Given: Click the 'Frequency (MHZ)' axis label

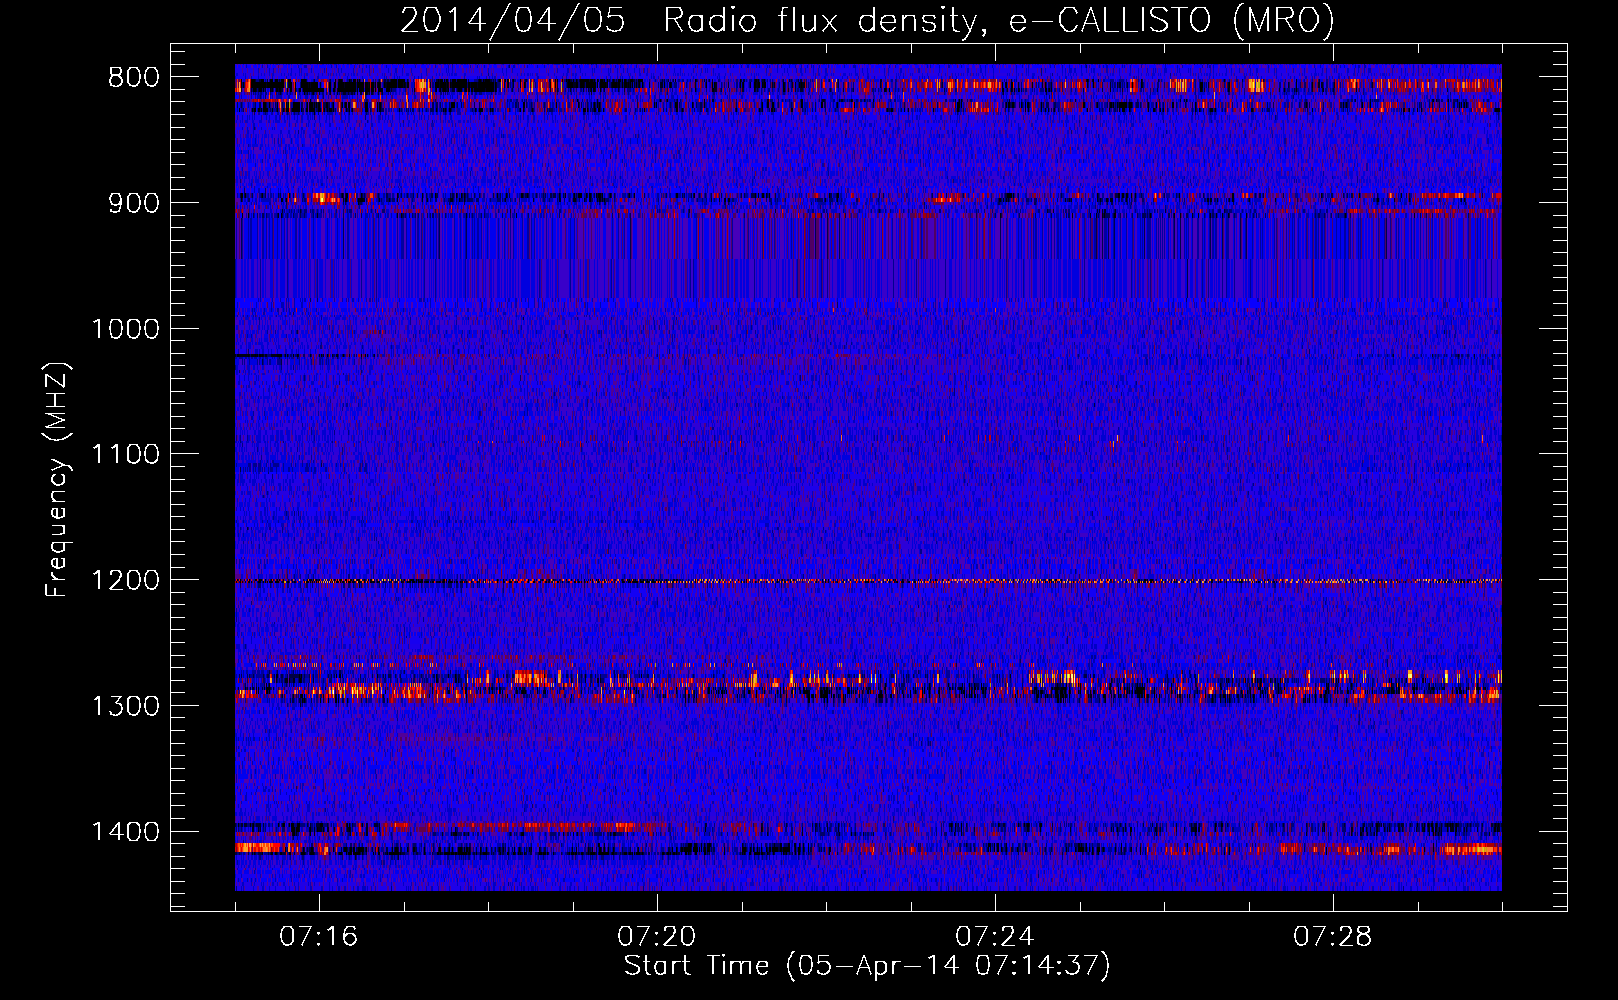Looking at the screenshot, I should click(57, 480).
